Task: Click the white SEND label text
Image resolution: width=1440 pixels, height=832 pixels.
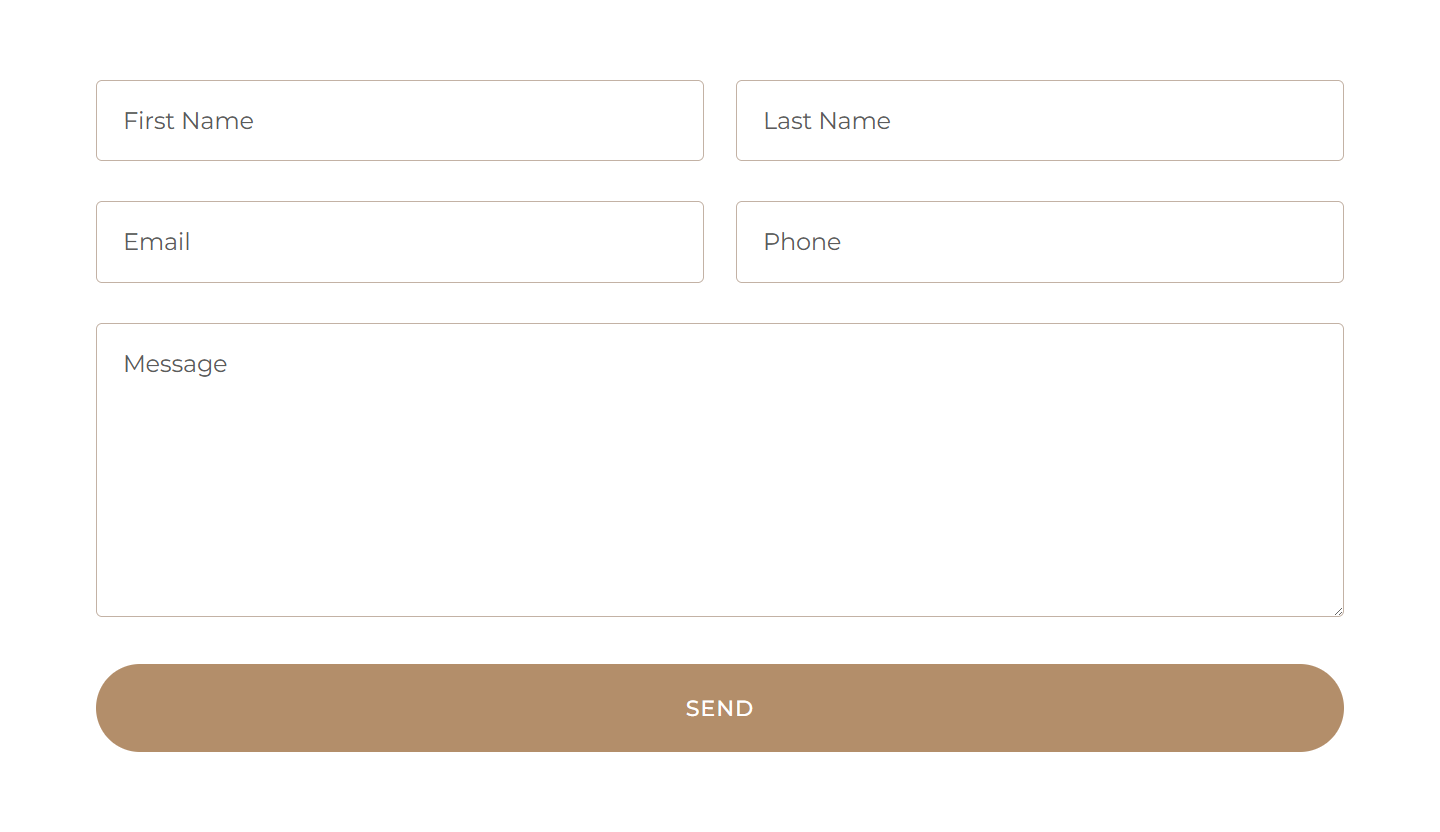Action: tap(719, 708)
